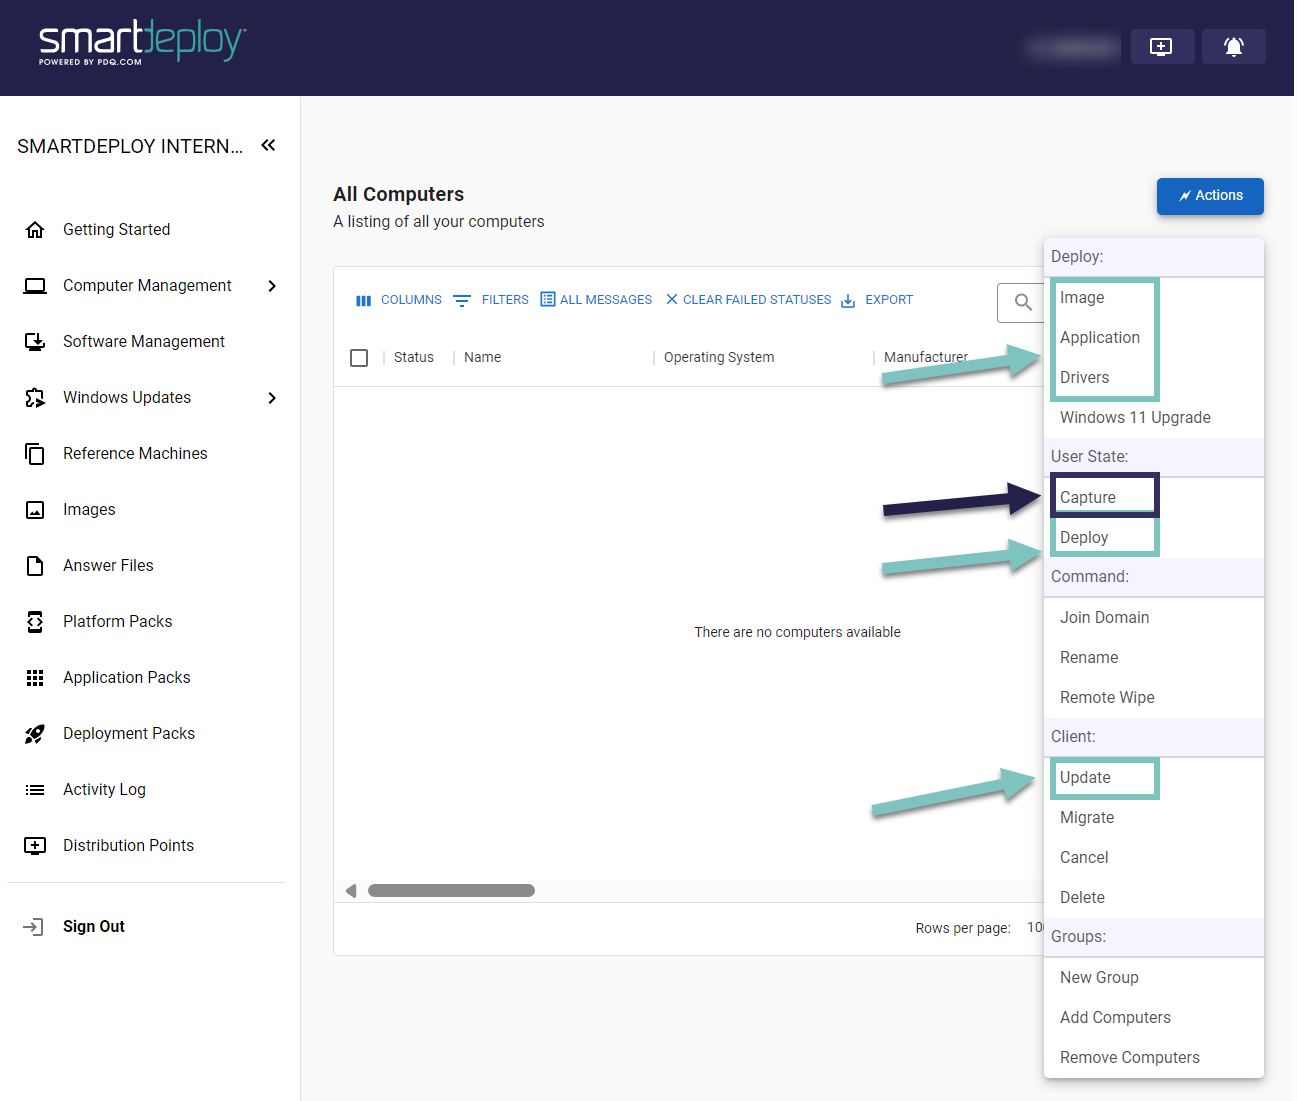Viewport: 1297px width, 1101px height.
Task: Expand Windows Updates submenu chevron
Action: tap(272, 398)
